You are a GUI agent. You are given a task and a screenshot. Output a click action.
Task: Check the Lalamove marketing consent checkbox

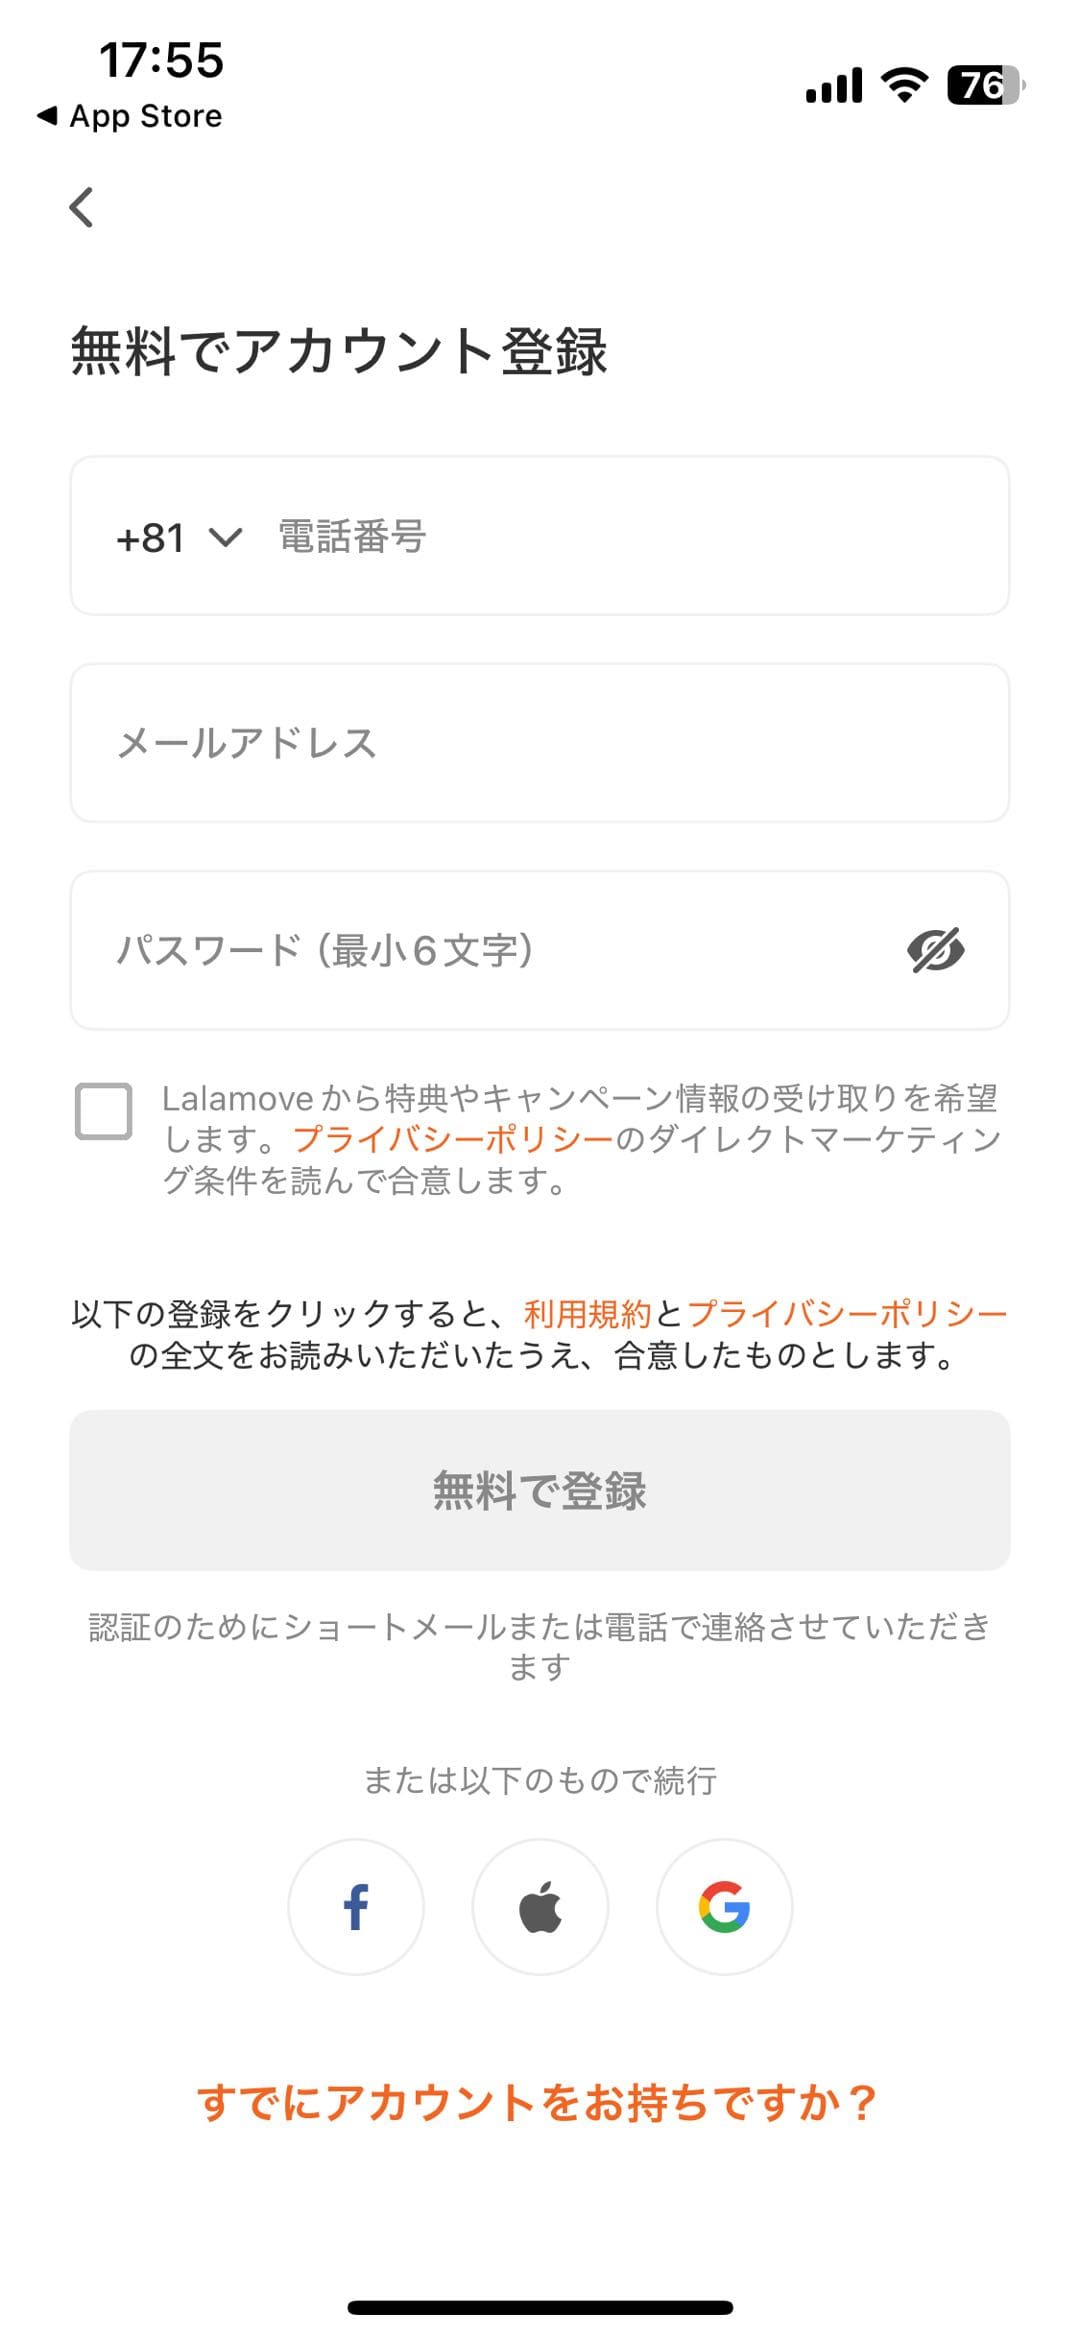(104, 1111)
